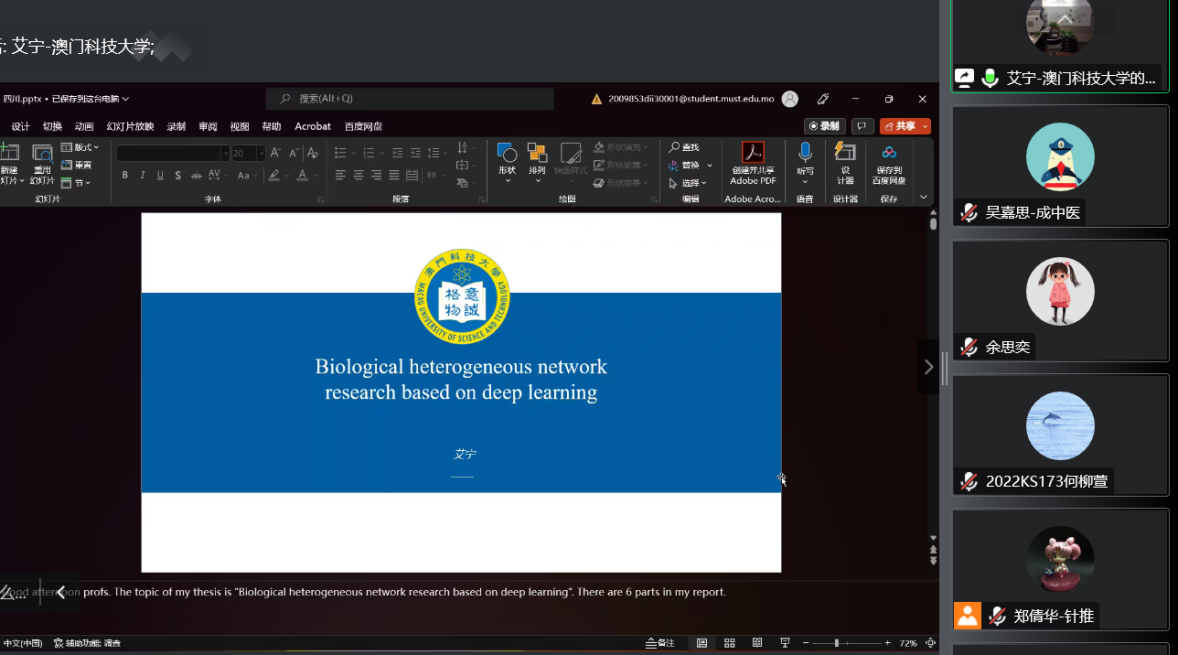Toggle bold formatting in font group
The height and width of the screenshot is (655, 1178).
pyautogui.click(x=125, y=175)
